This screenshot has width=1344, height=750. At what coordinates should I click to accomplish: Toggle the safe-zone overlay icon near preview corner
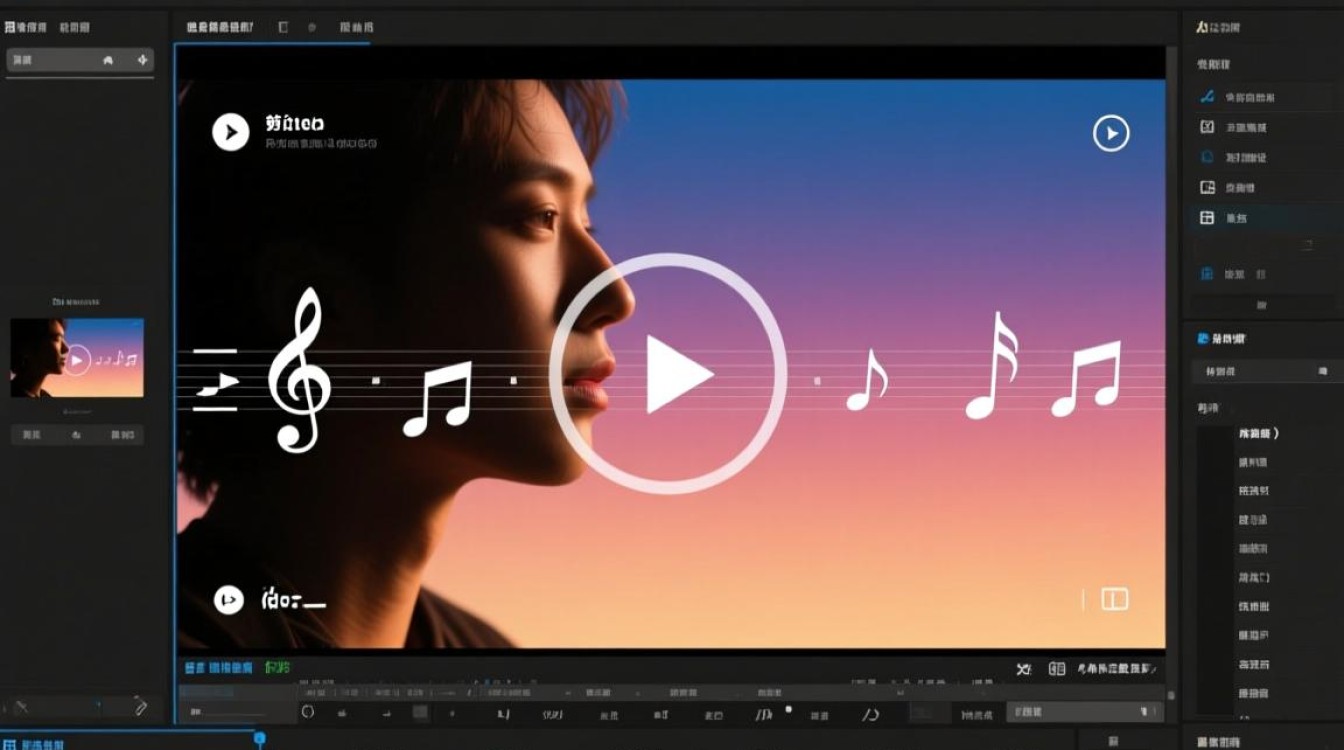tap(1115, 599)
